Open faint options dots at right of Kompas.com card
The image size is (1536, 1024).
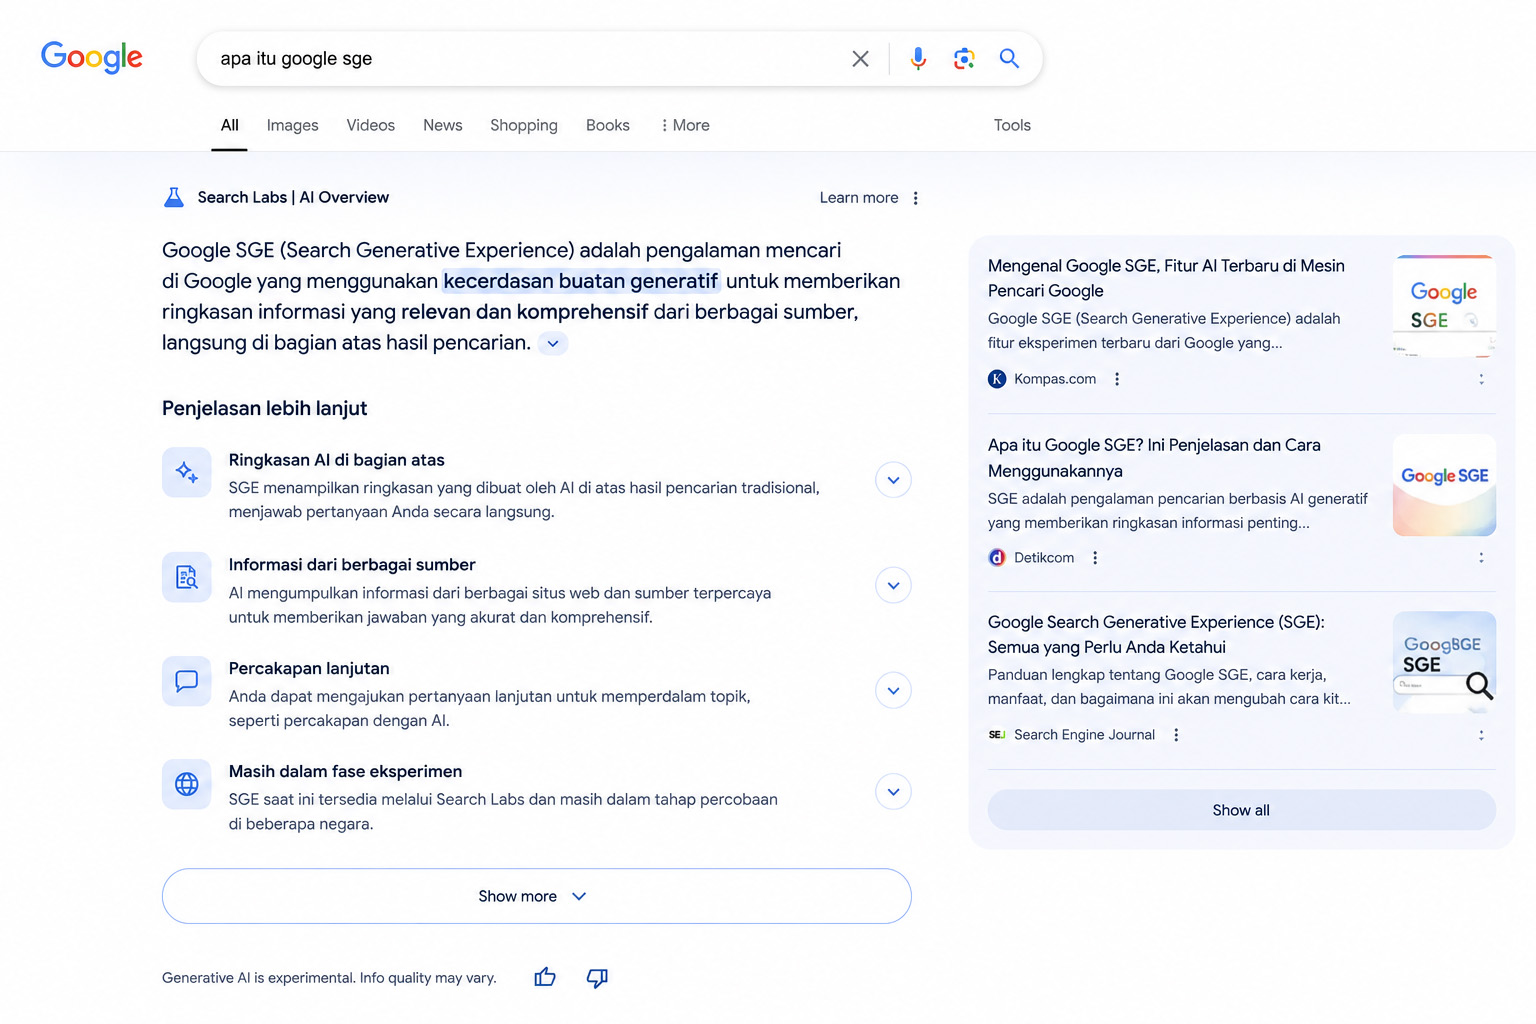1482,379
